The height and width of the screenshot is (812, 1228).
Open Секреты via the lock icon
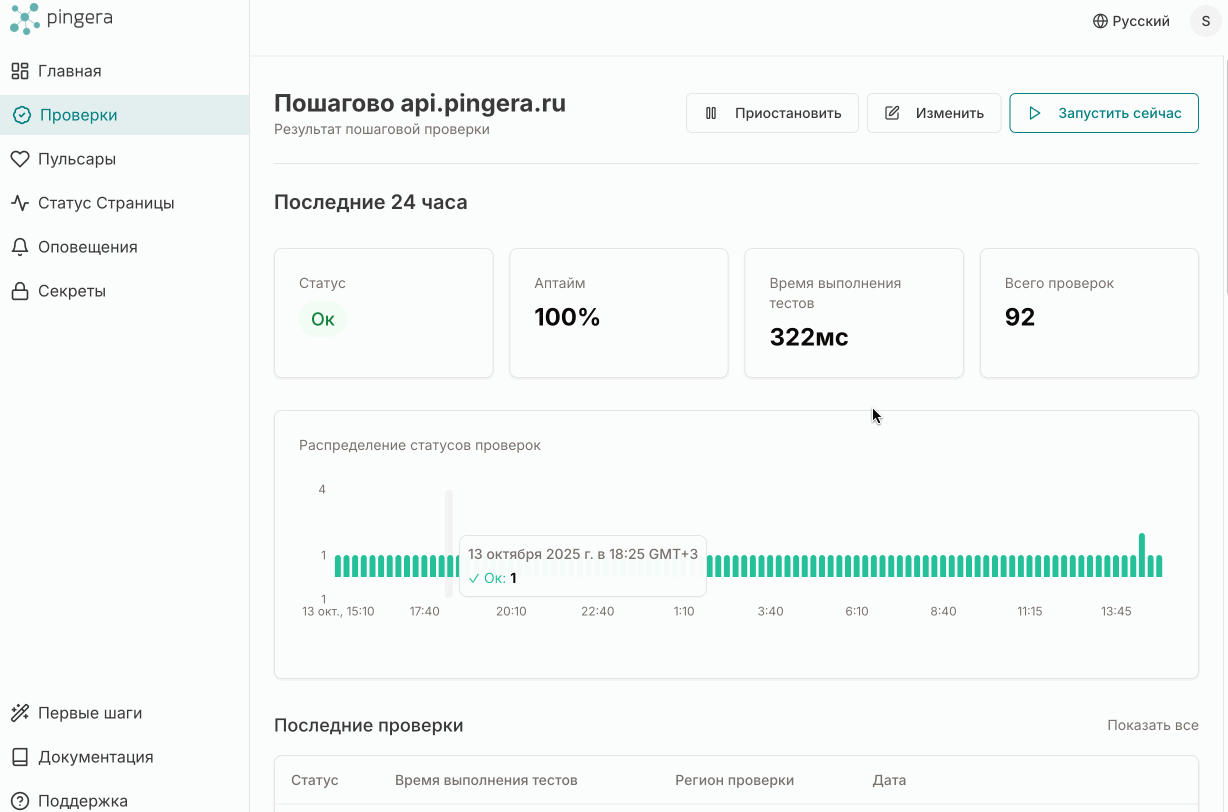[x=20, y=290]
